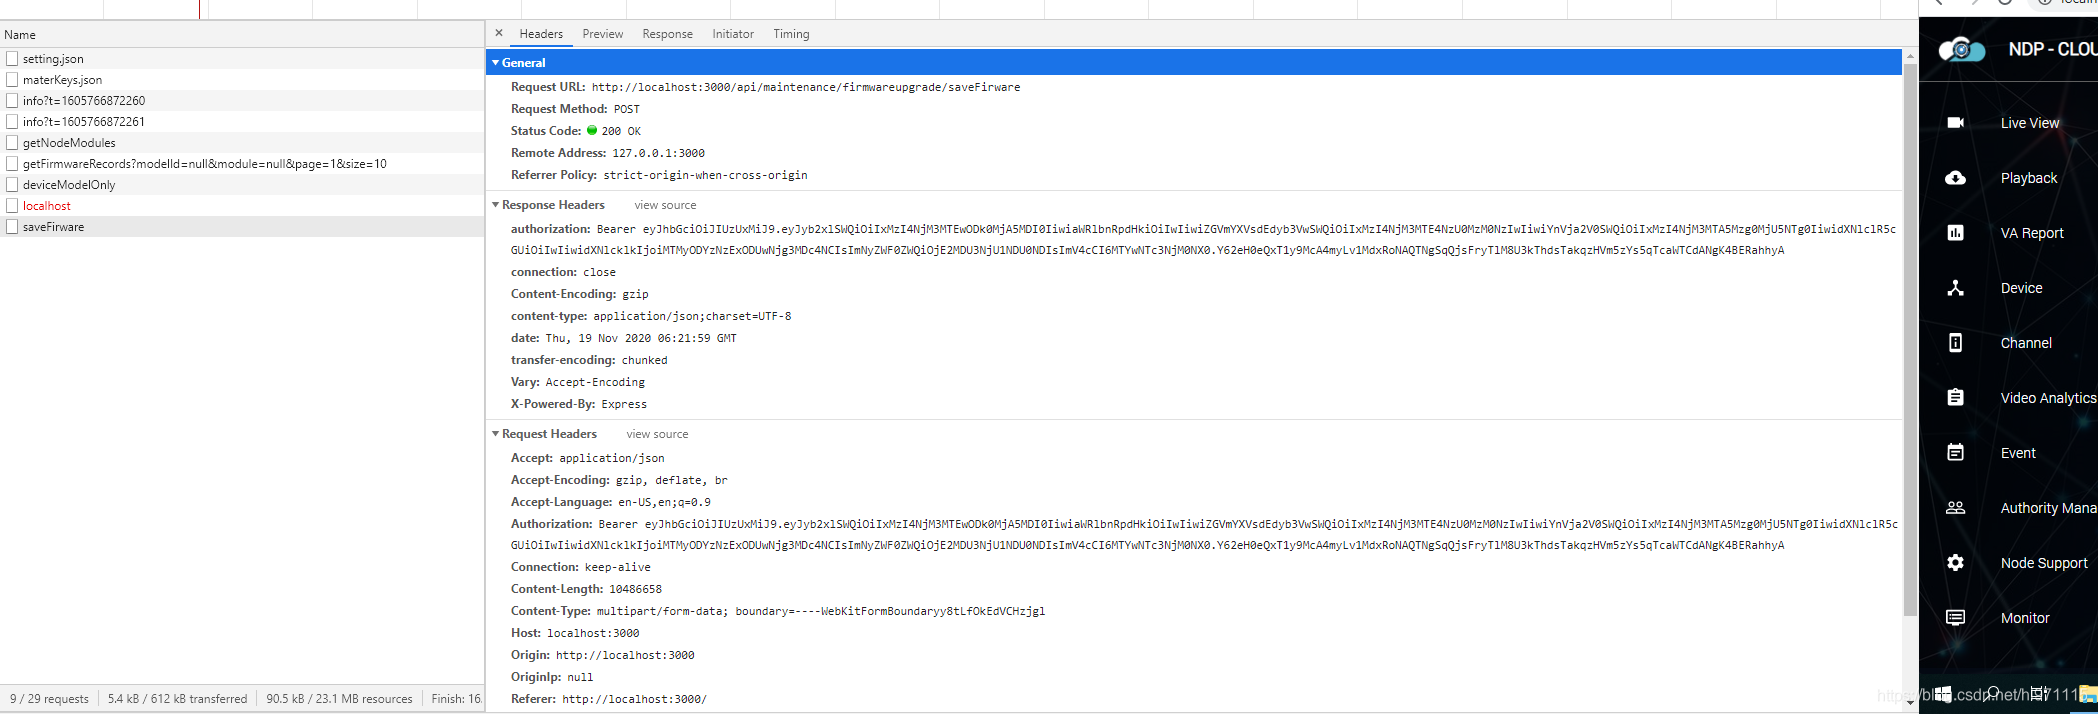The width and height of the screenshot is (2098, 714).
Task: Collapse the Response Headers section
Action: coord(495,204)
